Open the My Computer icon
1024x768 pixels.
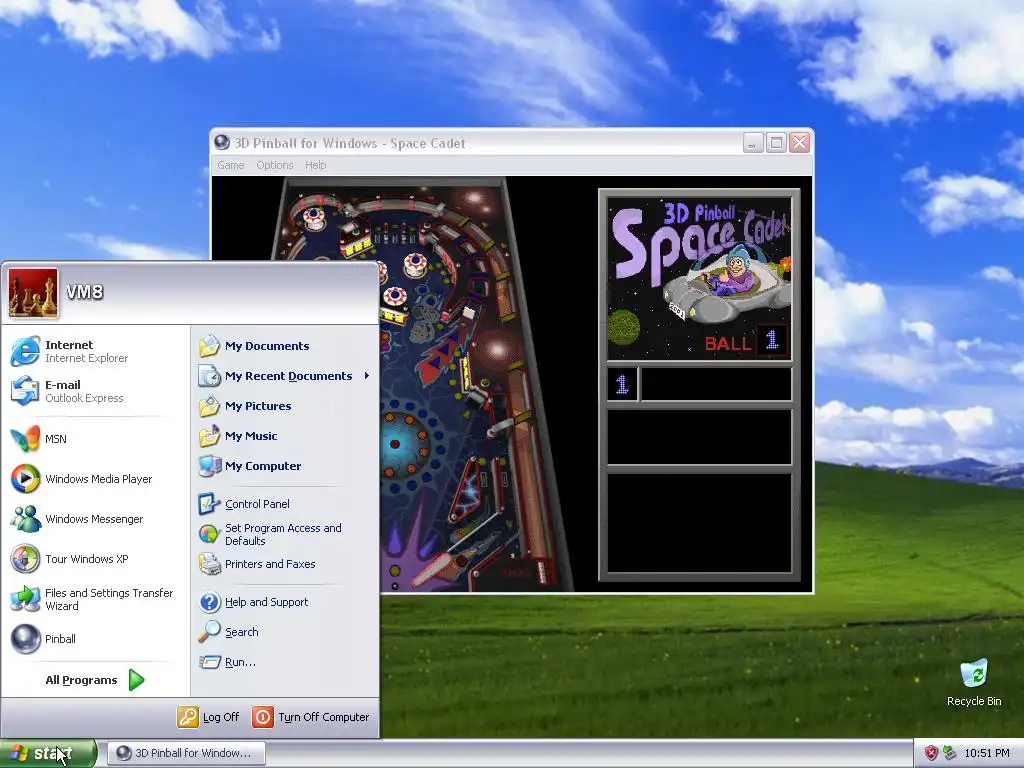click(210, 466)
